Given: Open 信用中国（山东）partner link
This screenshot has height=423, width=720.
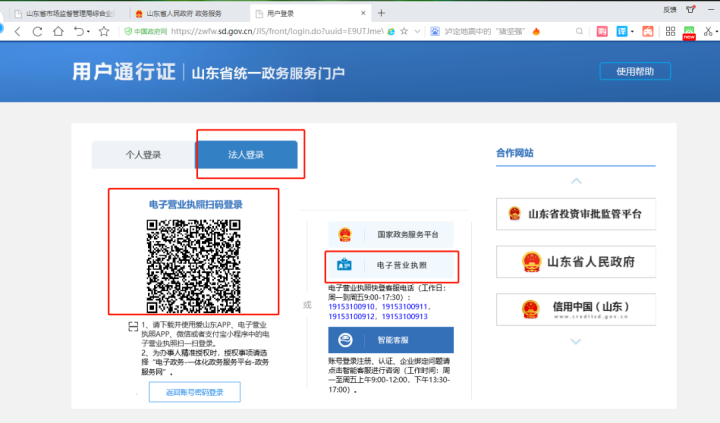Looking at the screenshot, I should 576,310.
